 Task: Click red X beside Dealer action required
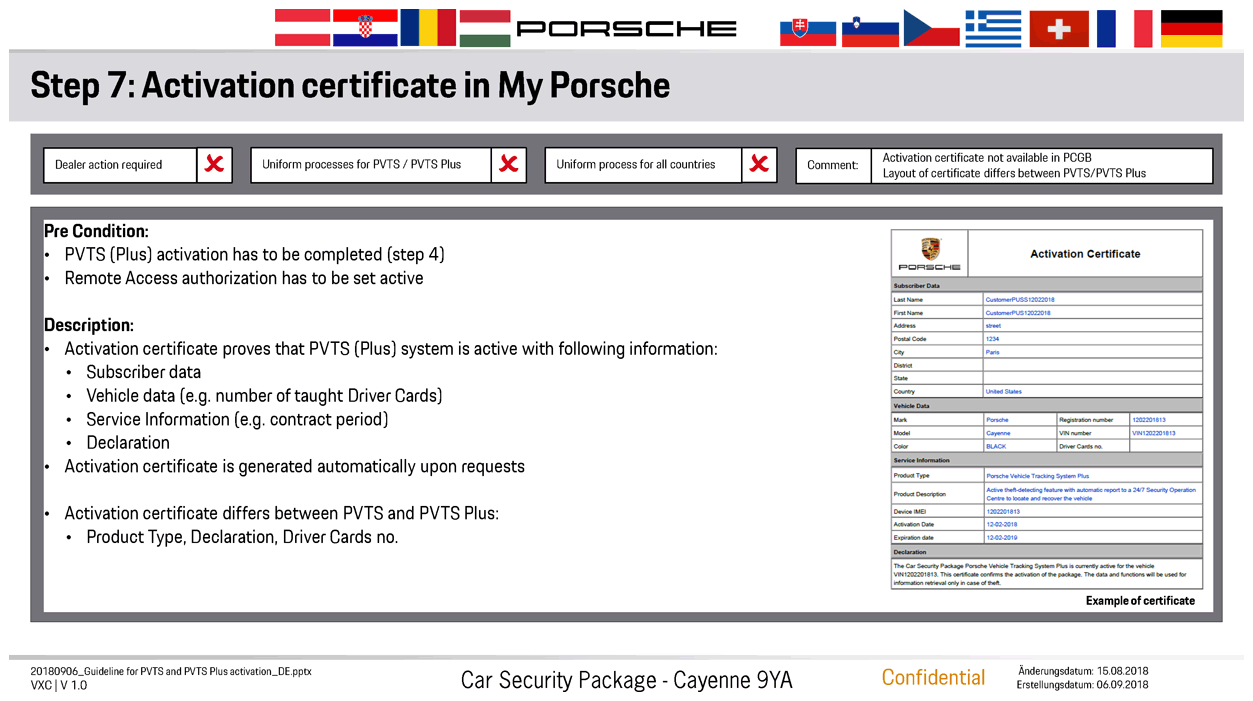pos(214,164)
